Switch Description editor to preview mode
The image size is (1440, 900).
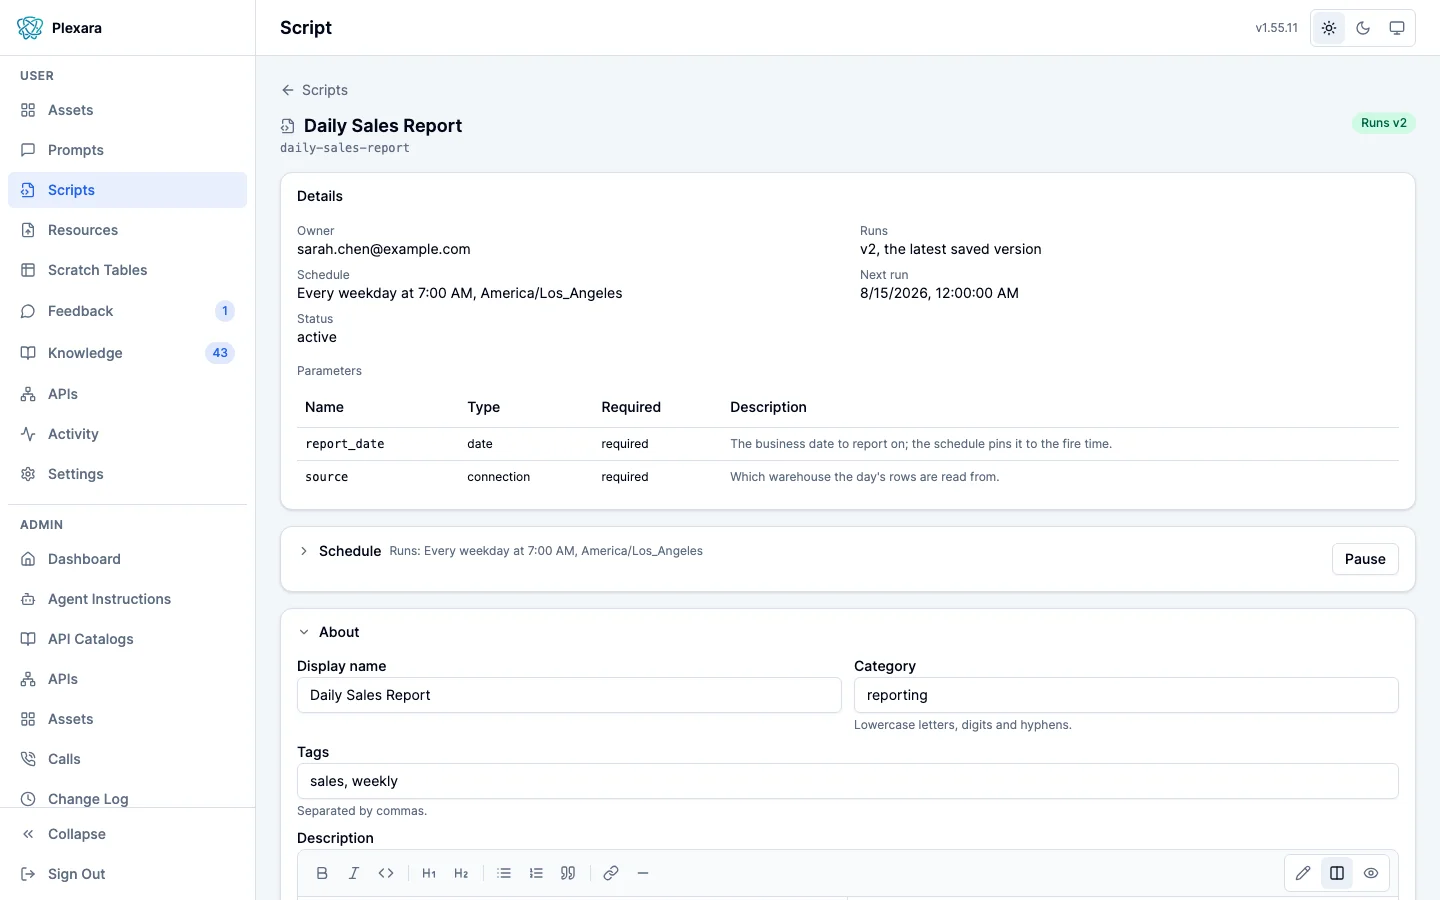[1371, 873]
